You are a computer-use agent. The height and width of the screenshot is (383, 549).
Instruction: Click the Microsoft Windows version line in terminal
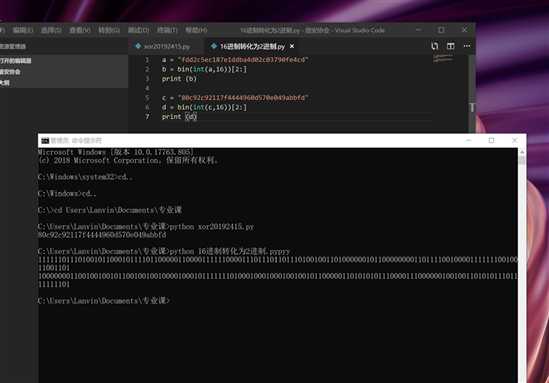[x=116, y=152]
